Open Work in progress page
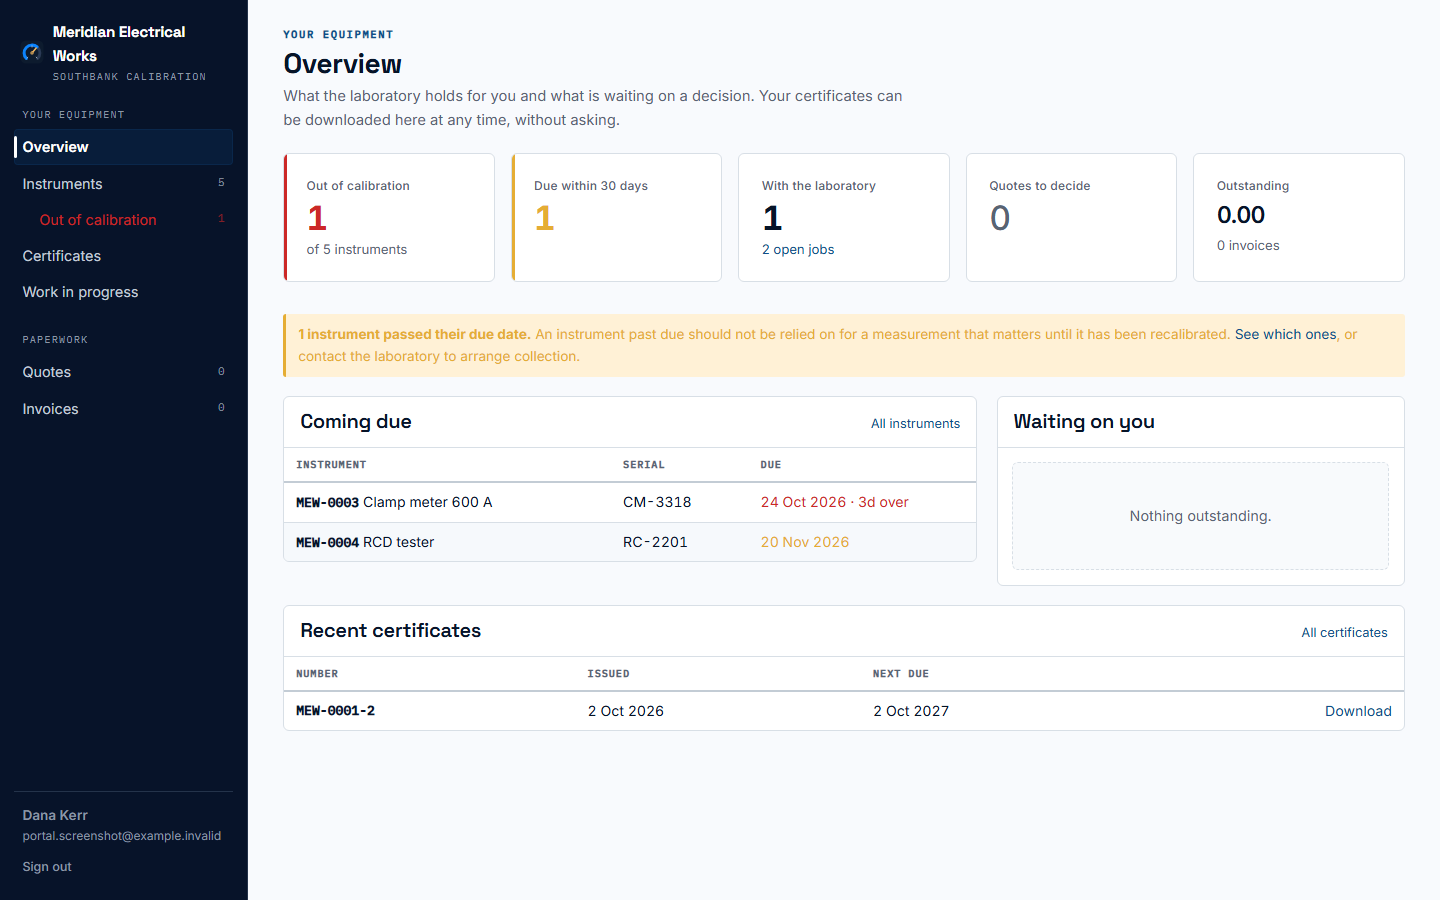1440x900 pixels. click(x=124, y=292)
